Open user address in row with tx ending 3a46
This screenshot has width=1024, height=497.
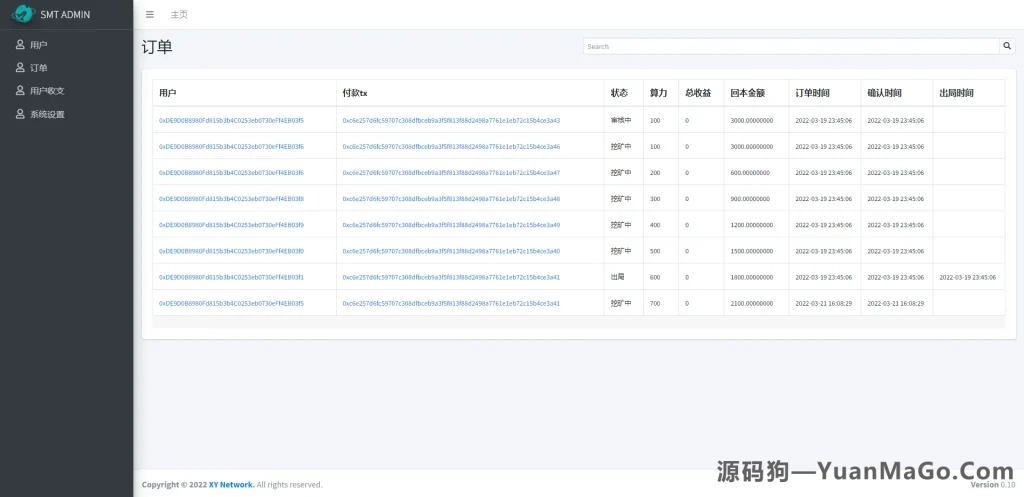pos(231,146)
